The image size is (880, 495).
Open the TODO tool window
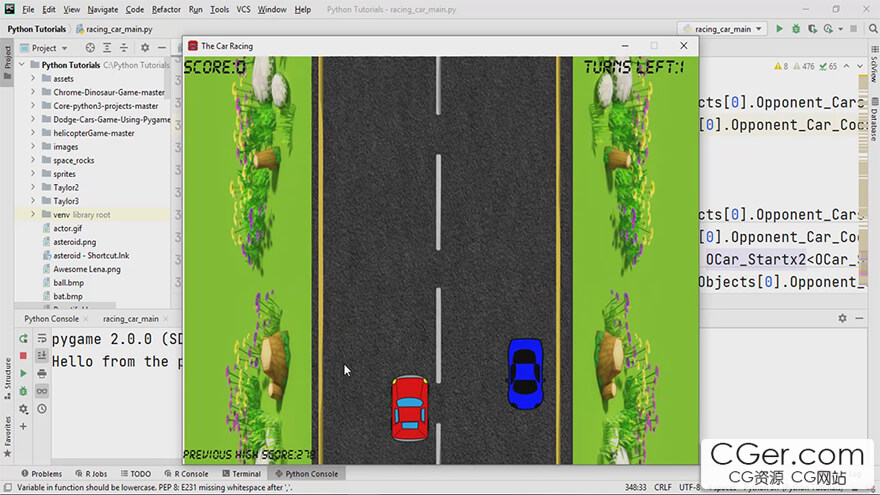click(135, 474)
